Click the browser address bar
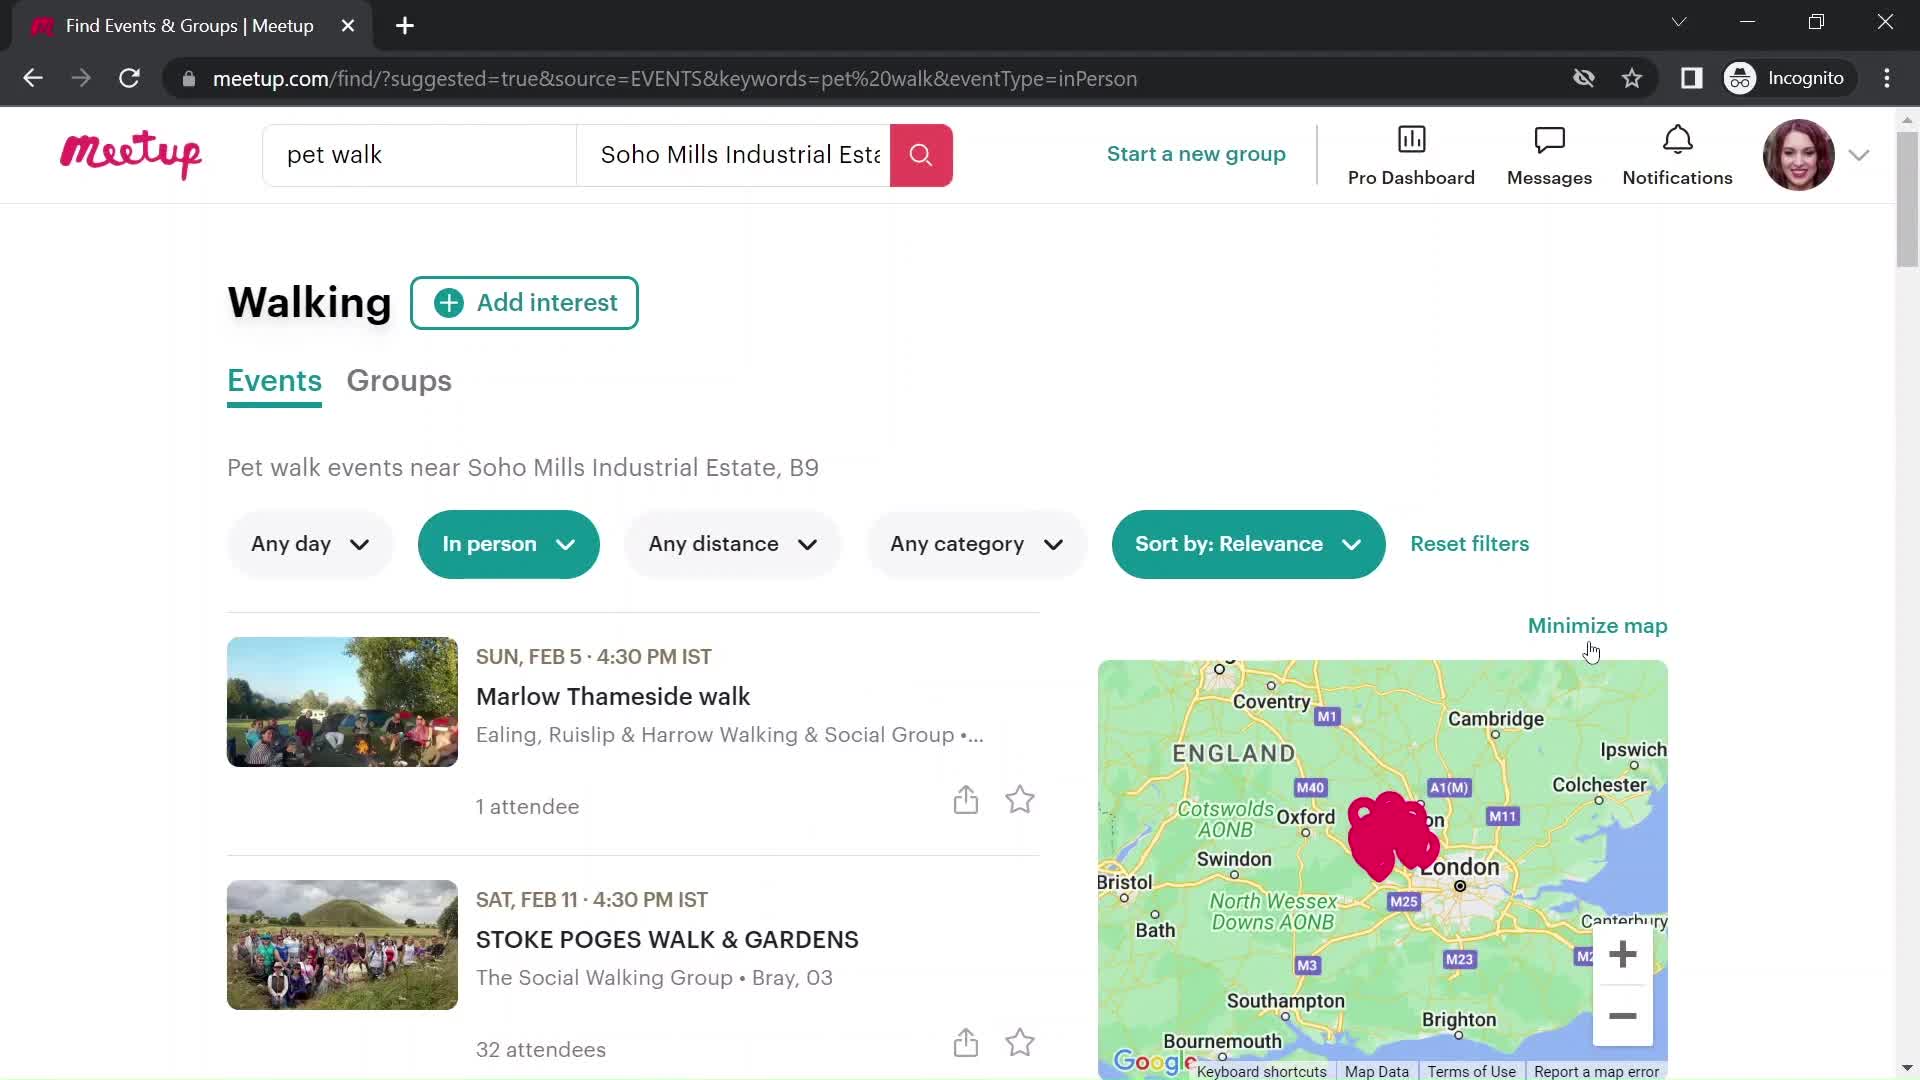This screenshot has width=1920, height=1080. click(x=860, y=78)
